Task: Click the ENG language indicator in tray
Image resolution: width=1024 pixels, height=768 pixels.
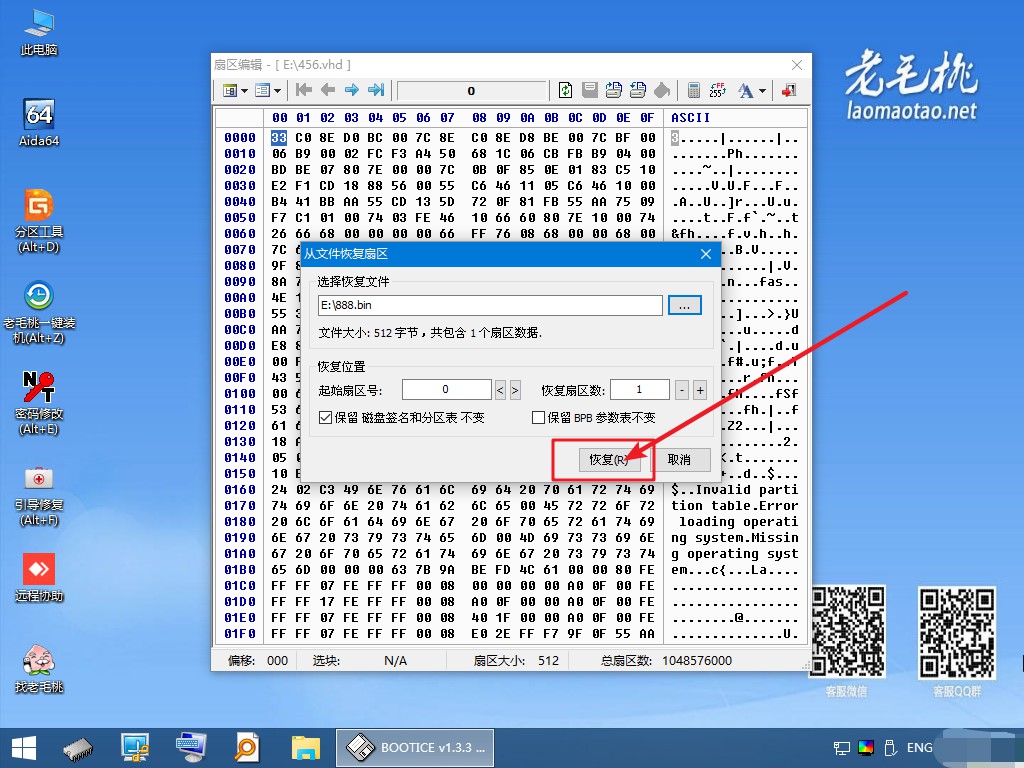Action: click(x=919, y=748)
